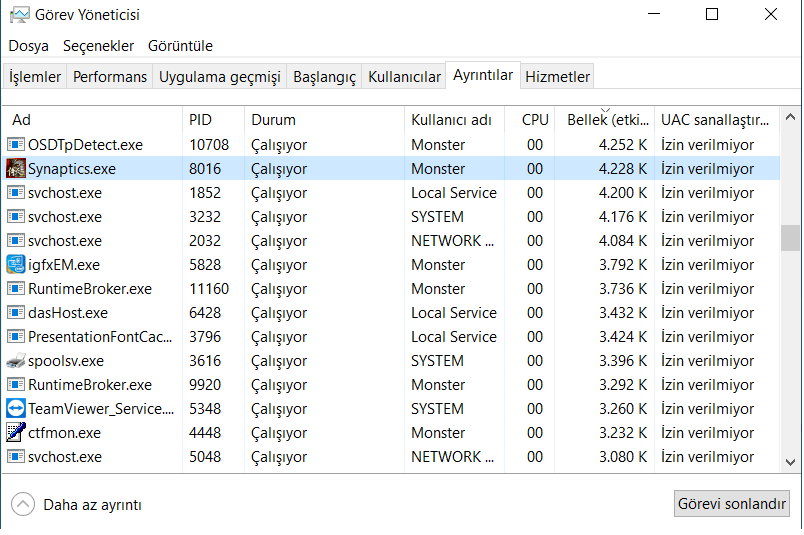The image size is (804, 535).
Task: Select the igfxEM.exe process name
Action: coord(64,265)
